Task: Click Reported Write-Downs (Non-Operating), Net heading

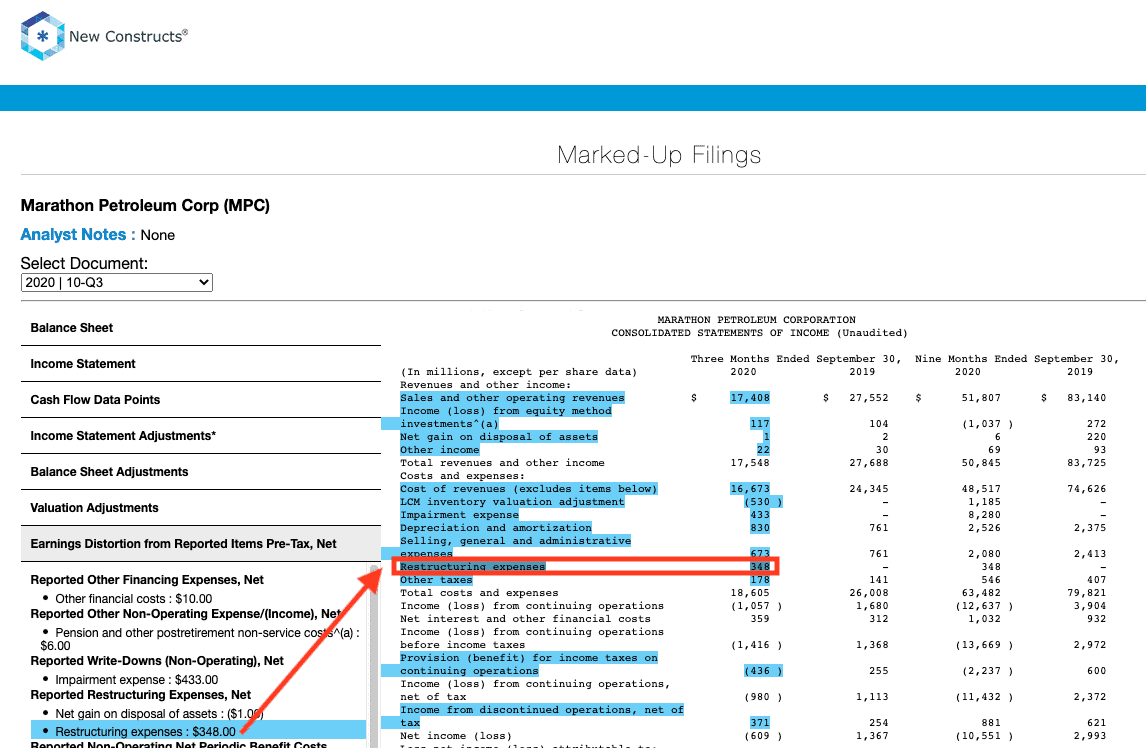Action: pos(157,661)
